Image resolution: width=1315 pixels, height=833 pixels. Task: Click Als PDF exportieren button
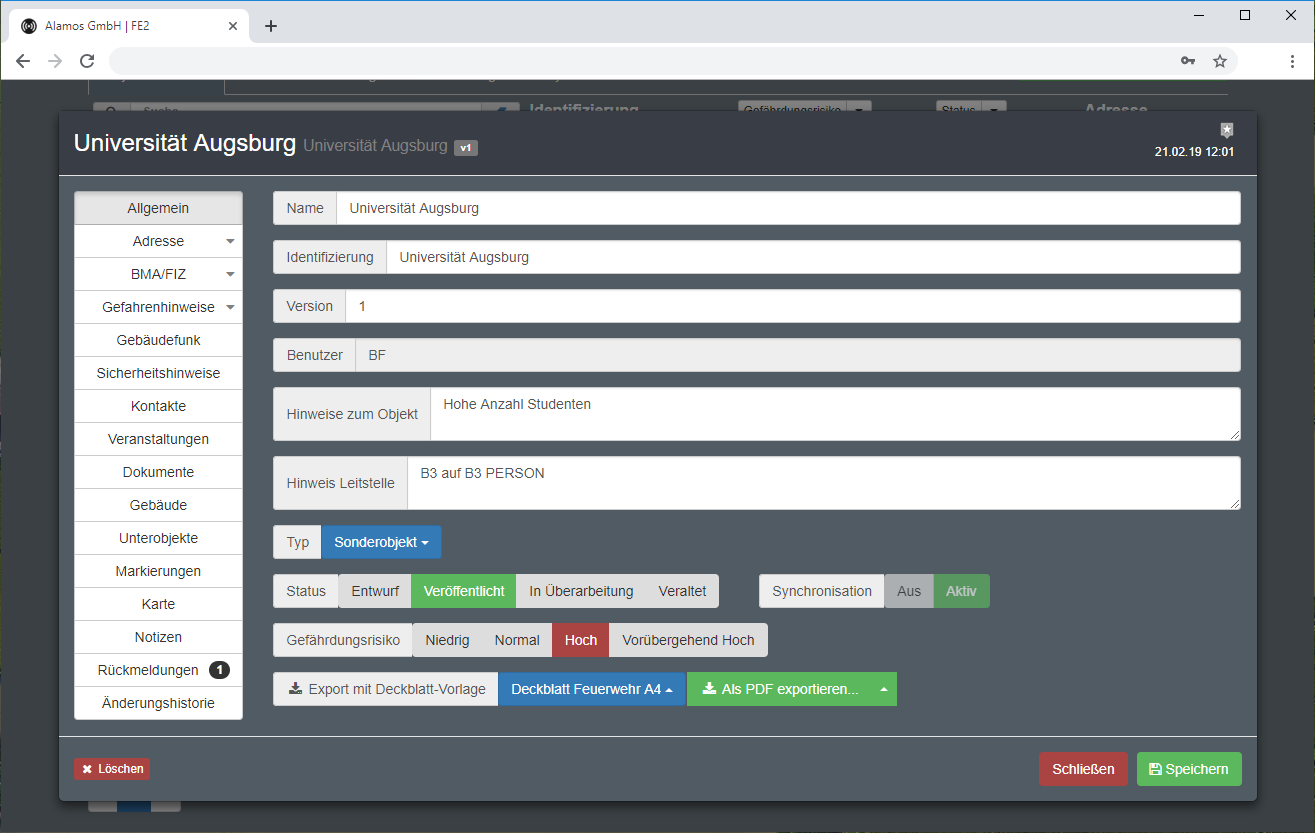[x=778, y=689]
